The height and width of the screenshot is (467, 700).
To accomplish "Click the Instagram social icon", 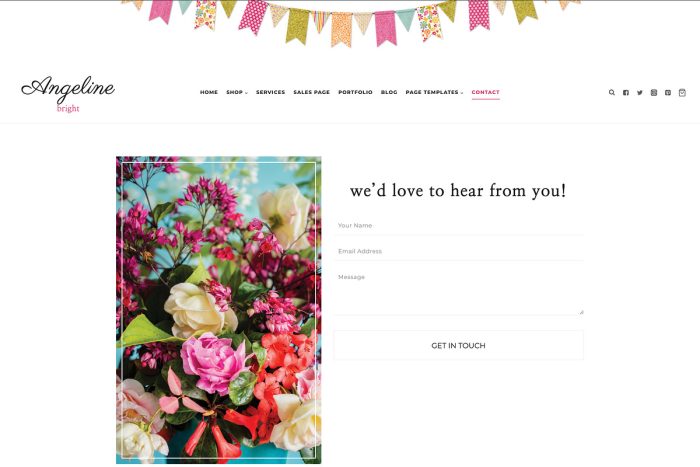I will click(x=654, y=92).
